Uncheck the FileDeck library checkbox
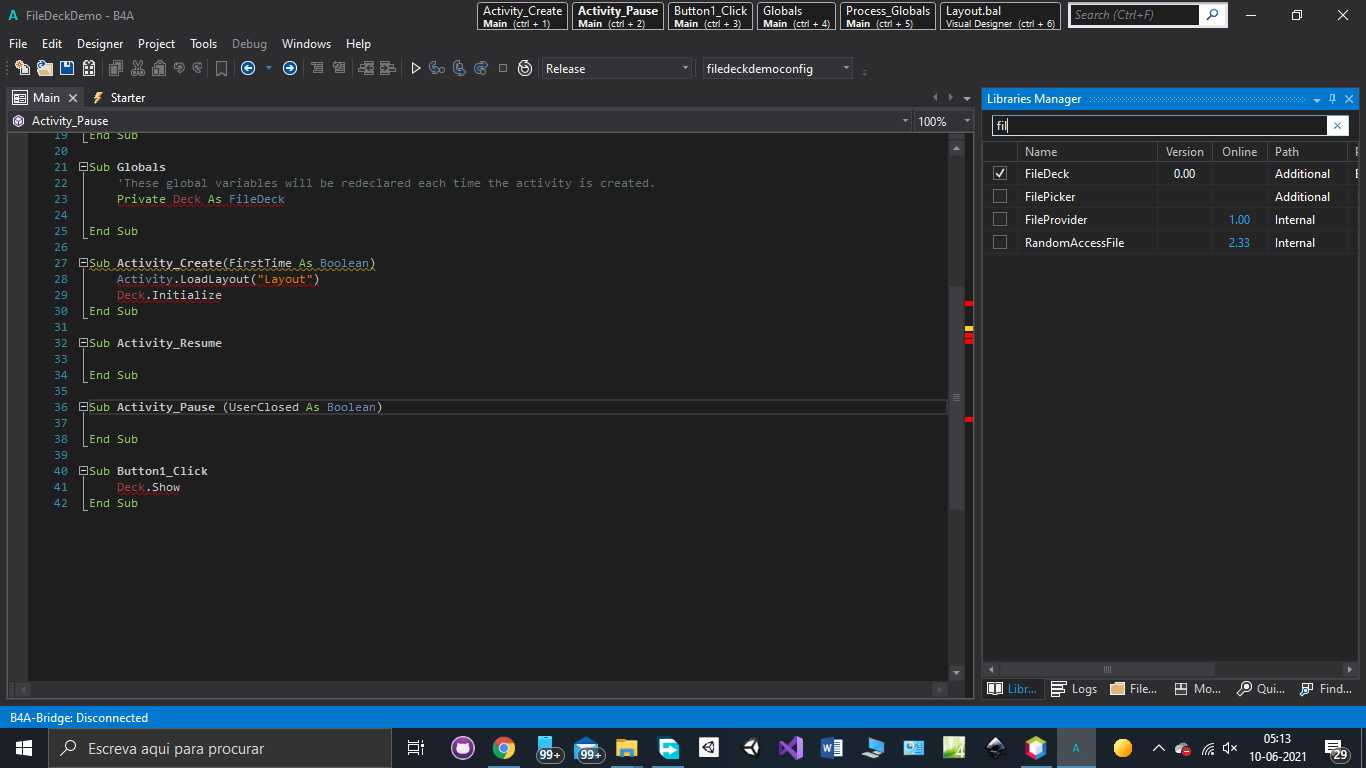Image resolution: width=1366 pixels, height=768 pixels. [x=1000, y=173]
